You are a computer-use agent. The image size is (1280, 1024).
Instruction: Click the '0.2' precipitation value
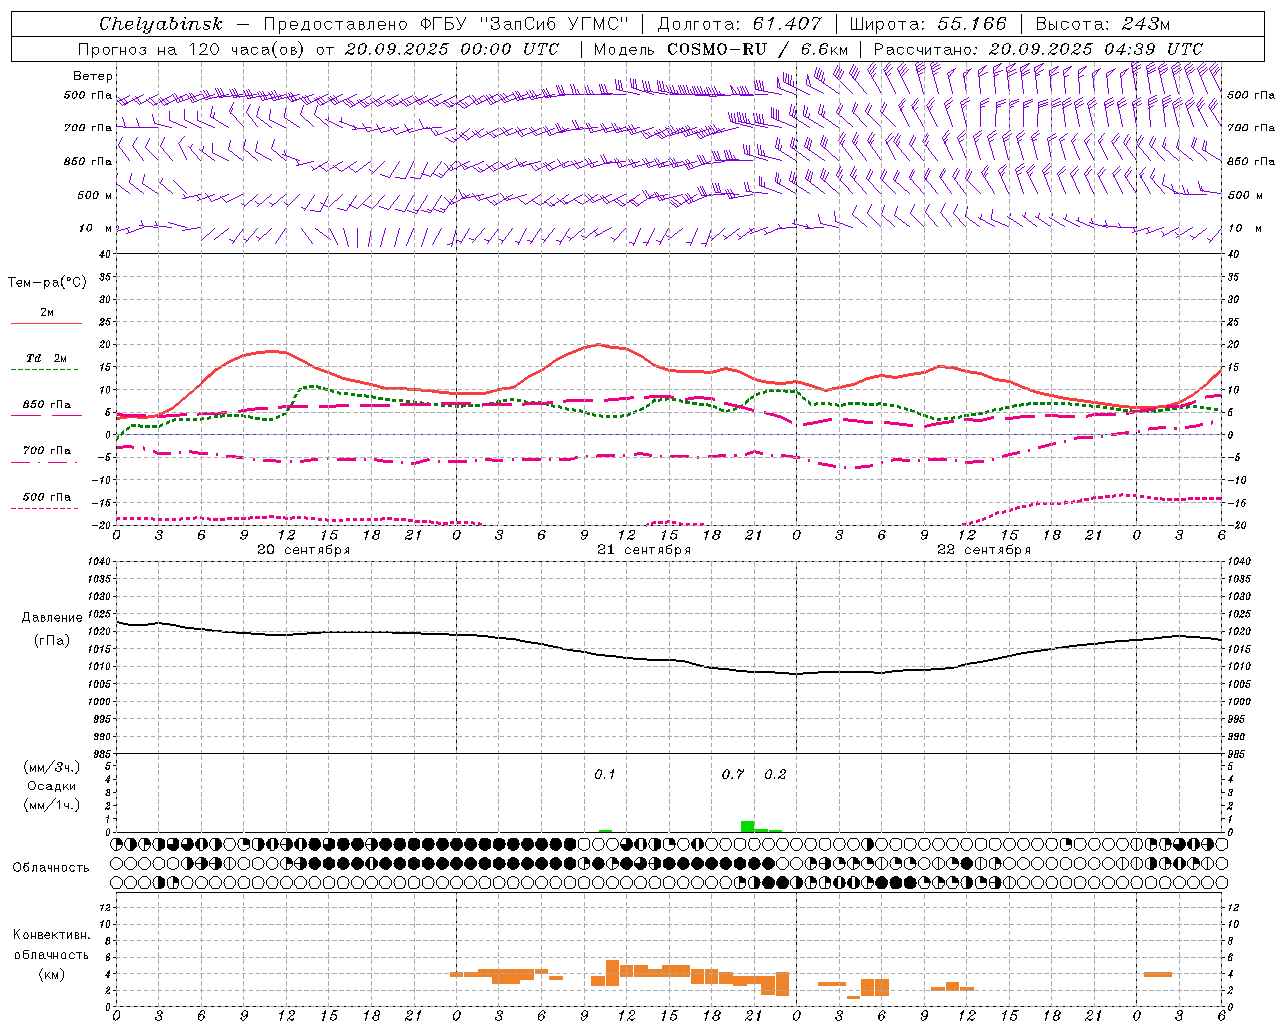(775, 775)
